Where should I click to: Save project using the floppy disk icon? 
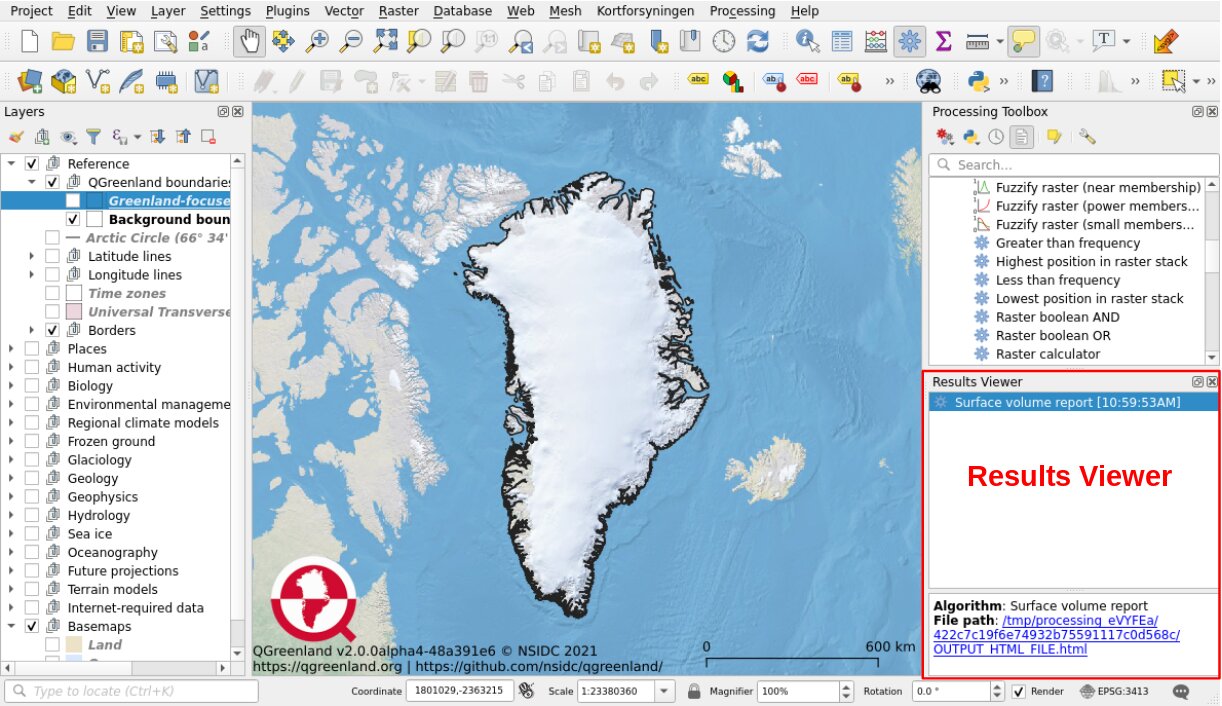pos(97,41)
